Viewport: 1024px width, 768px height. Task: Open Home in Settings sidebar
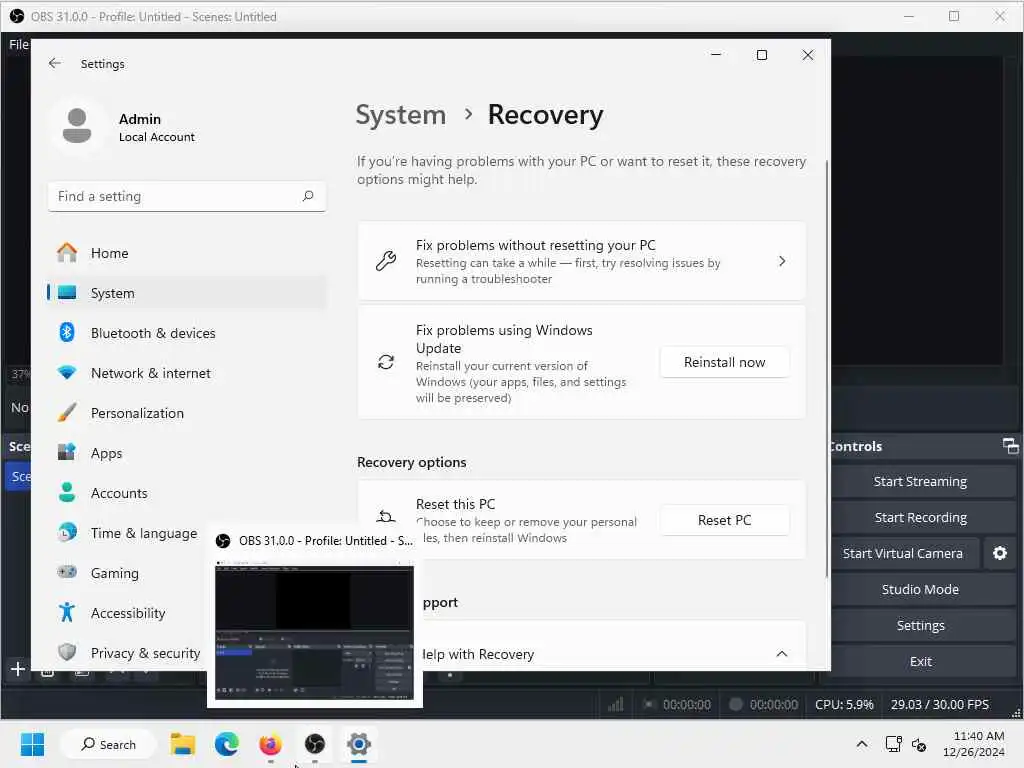pyautogui.click(x=187, y=253)
